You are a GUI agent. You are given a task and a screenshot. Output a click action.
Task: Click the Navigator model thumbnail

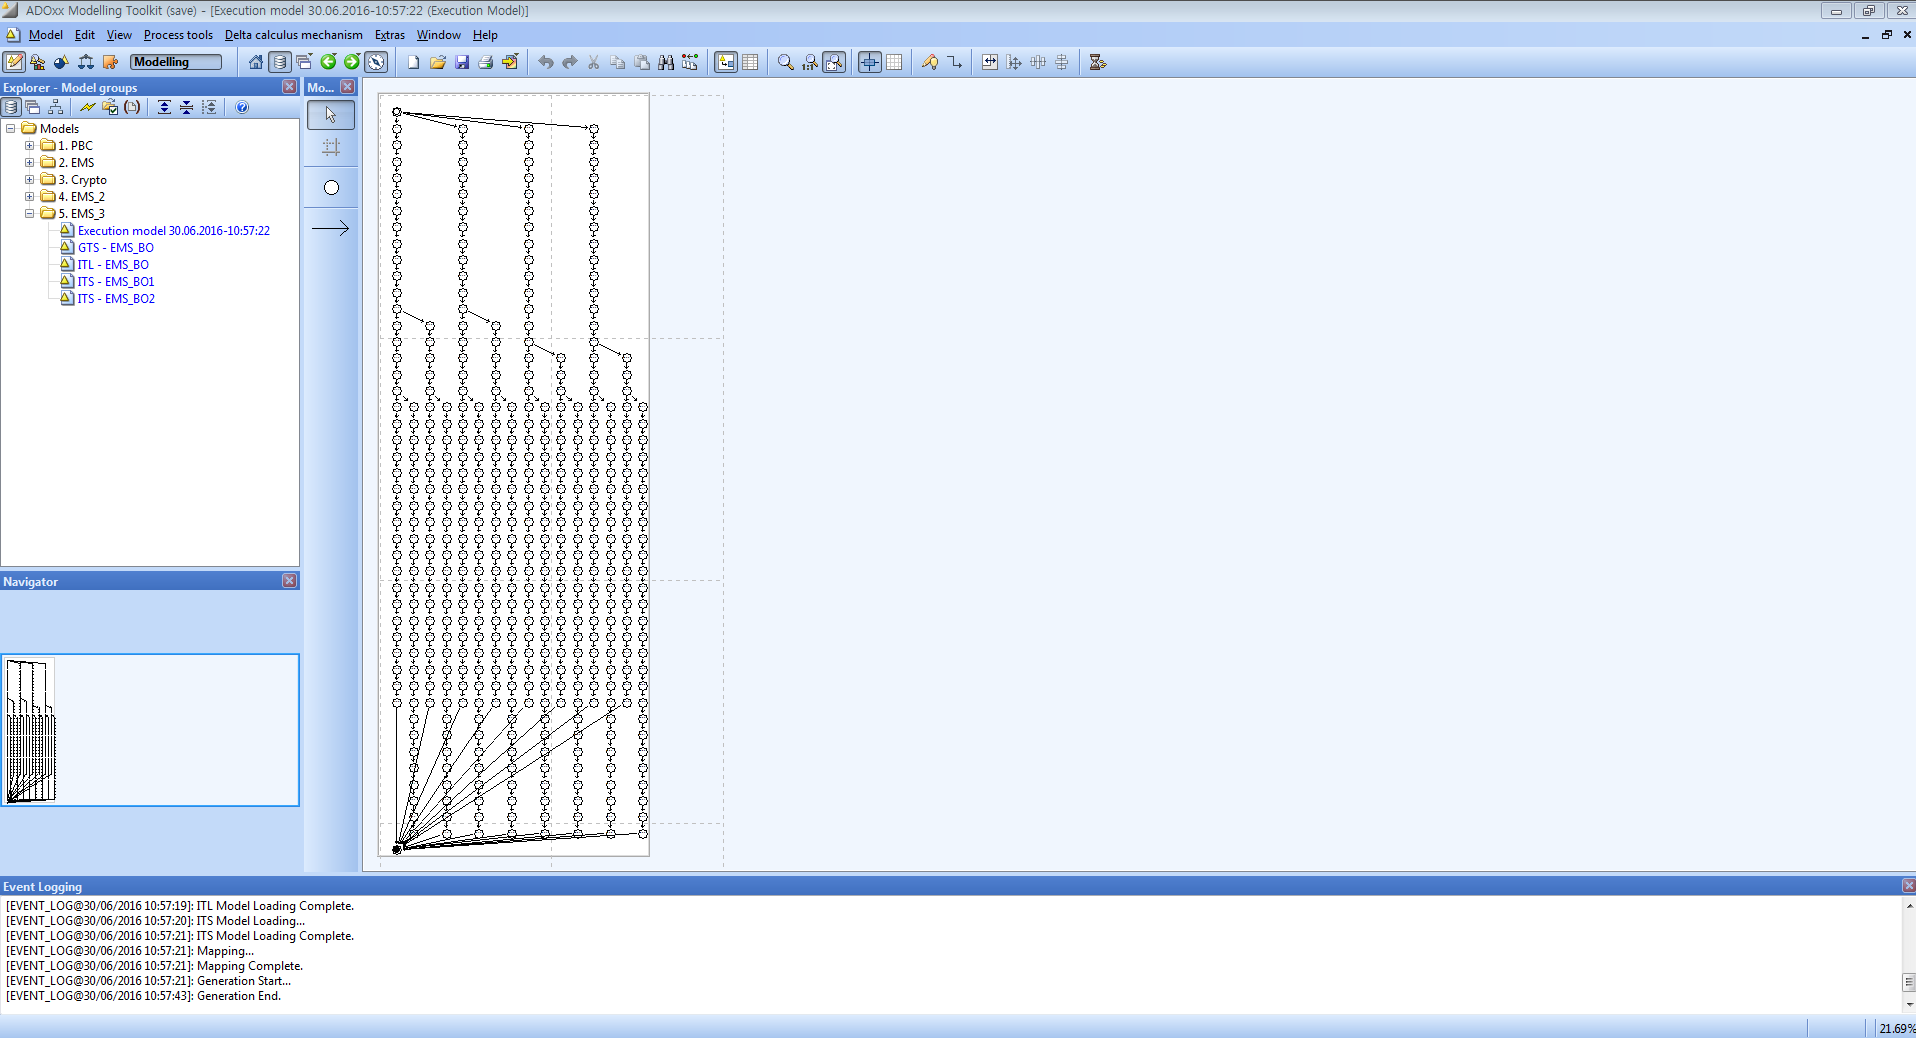[x=31, y=731]
